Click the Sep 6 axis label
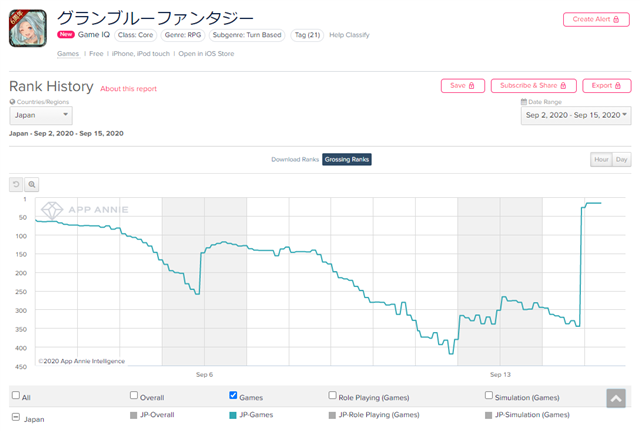 [204, 375]
